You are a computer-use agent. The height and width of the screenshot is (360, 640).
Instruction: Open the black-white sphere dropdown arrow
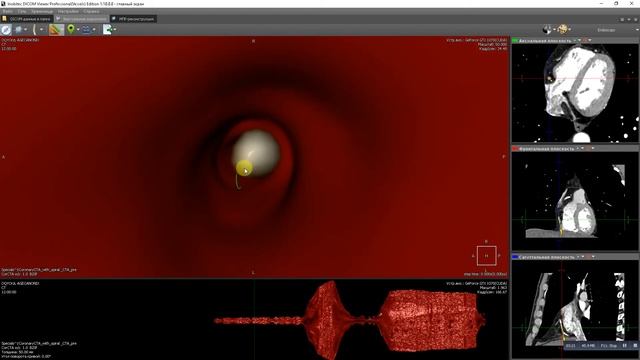pos(554,29)
